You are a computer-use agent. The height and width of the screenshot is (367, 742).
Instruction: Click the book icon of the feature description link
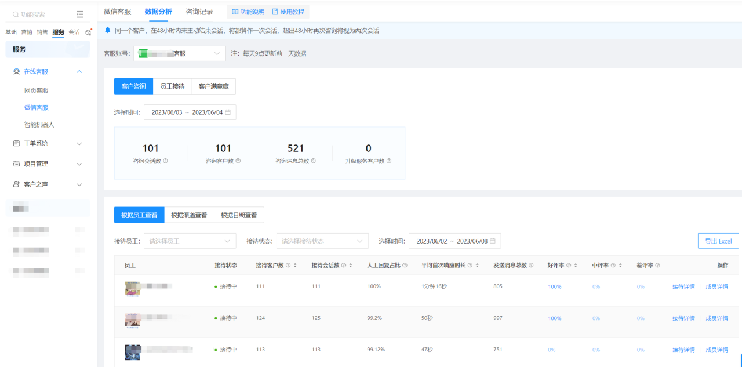coord(235,11)
